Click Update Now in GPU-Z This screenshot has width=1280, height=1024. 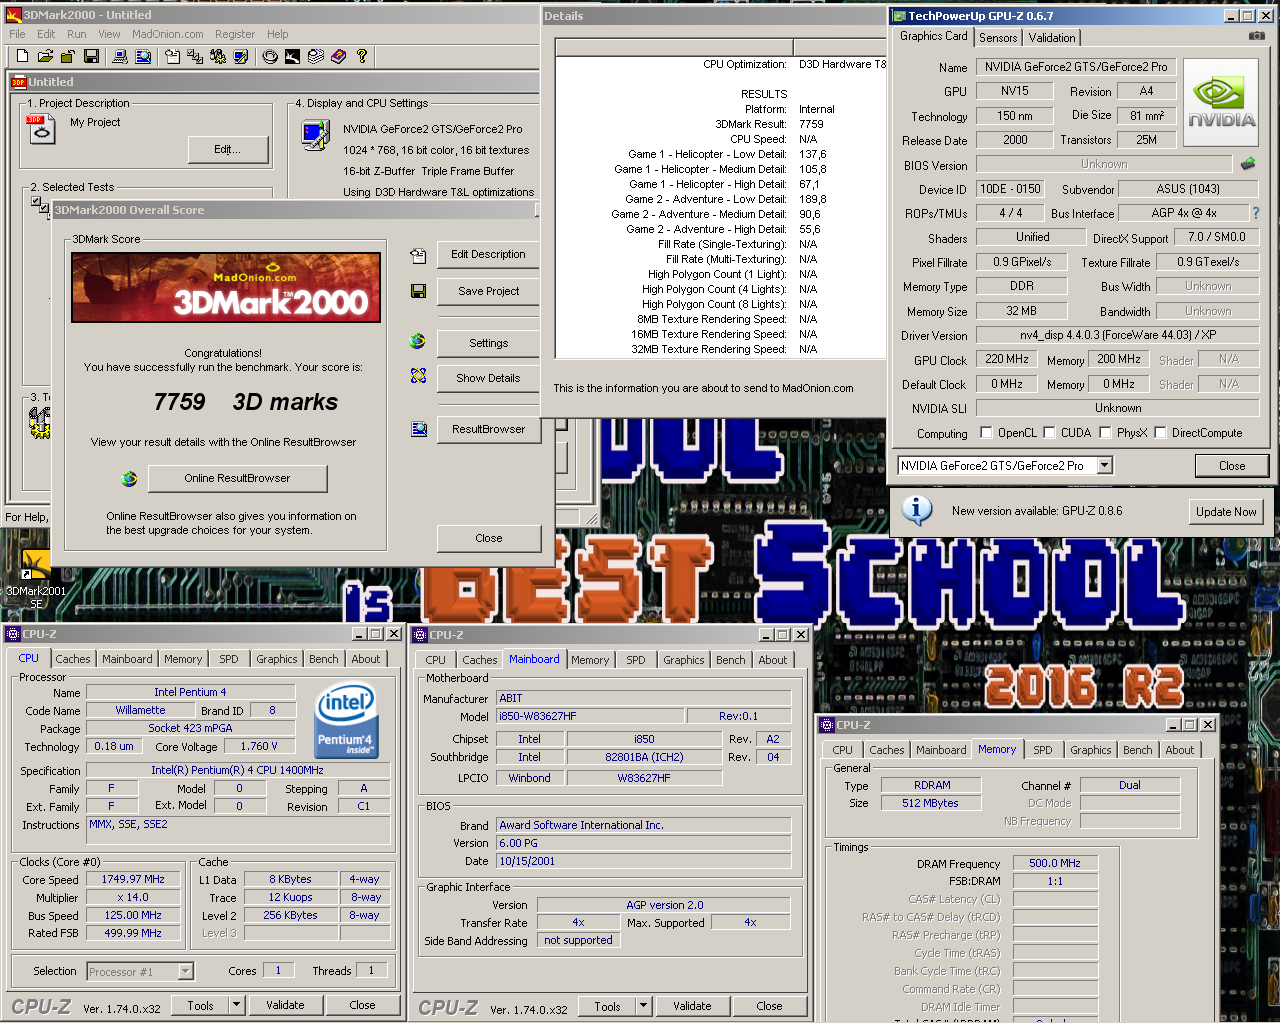[1226, 511]
